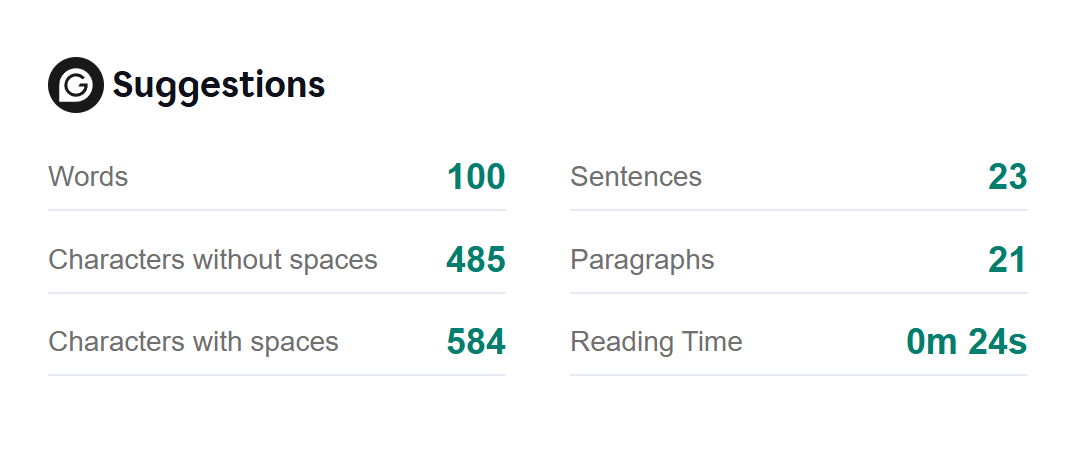Click the divider line beneath the Words row
This screenshot has width=1070, height=450.
[x=277, y=210]
